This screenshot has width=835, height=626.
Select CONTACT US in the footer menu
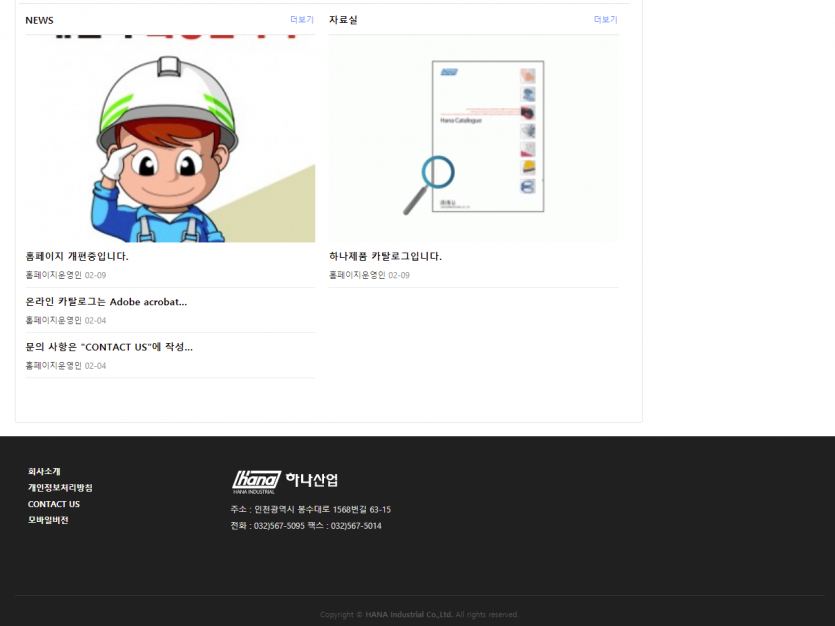point(54,504)
